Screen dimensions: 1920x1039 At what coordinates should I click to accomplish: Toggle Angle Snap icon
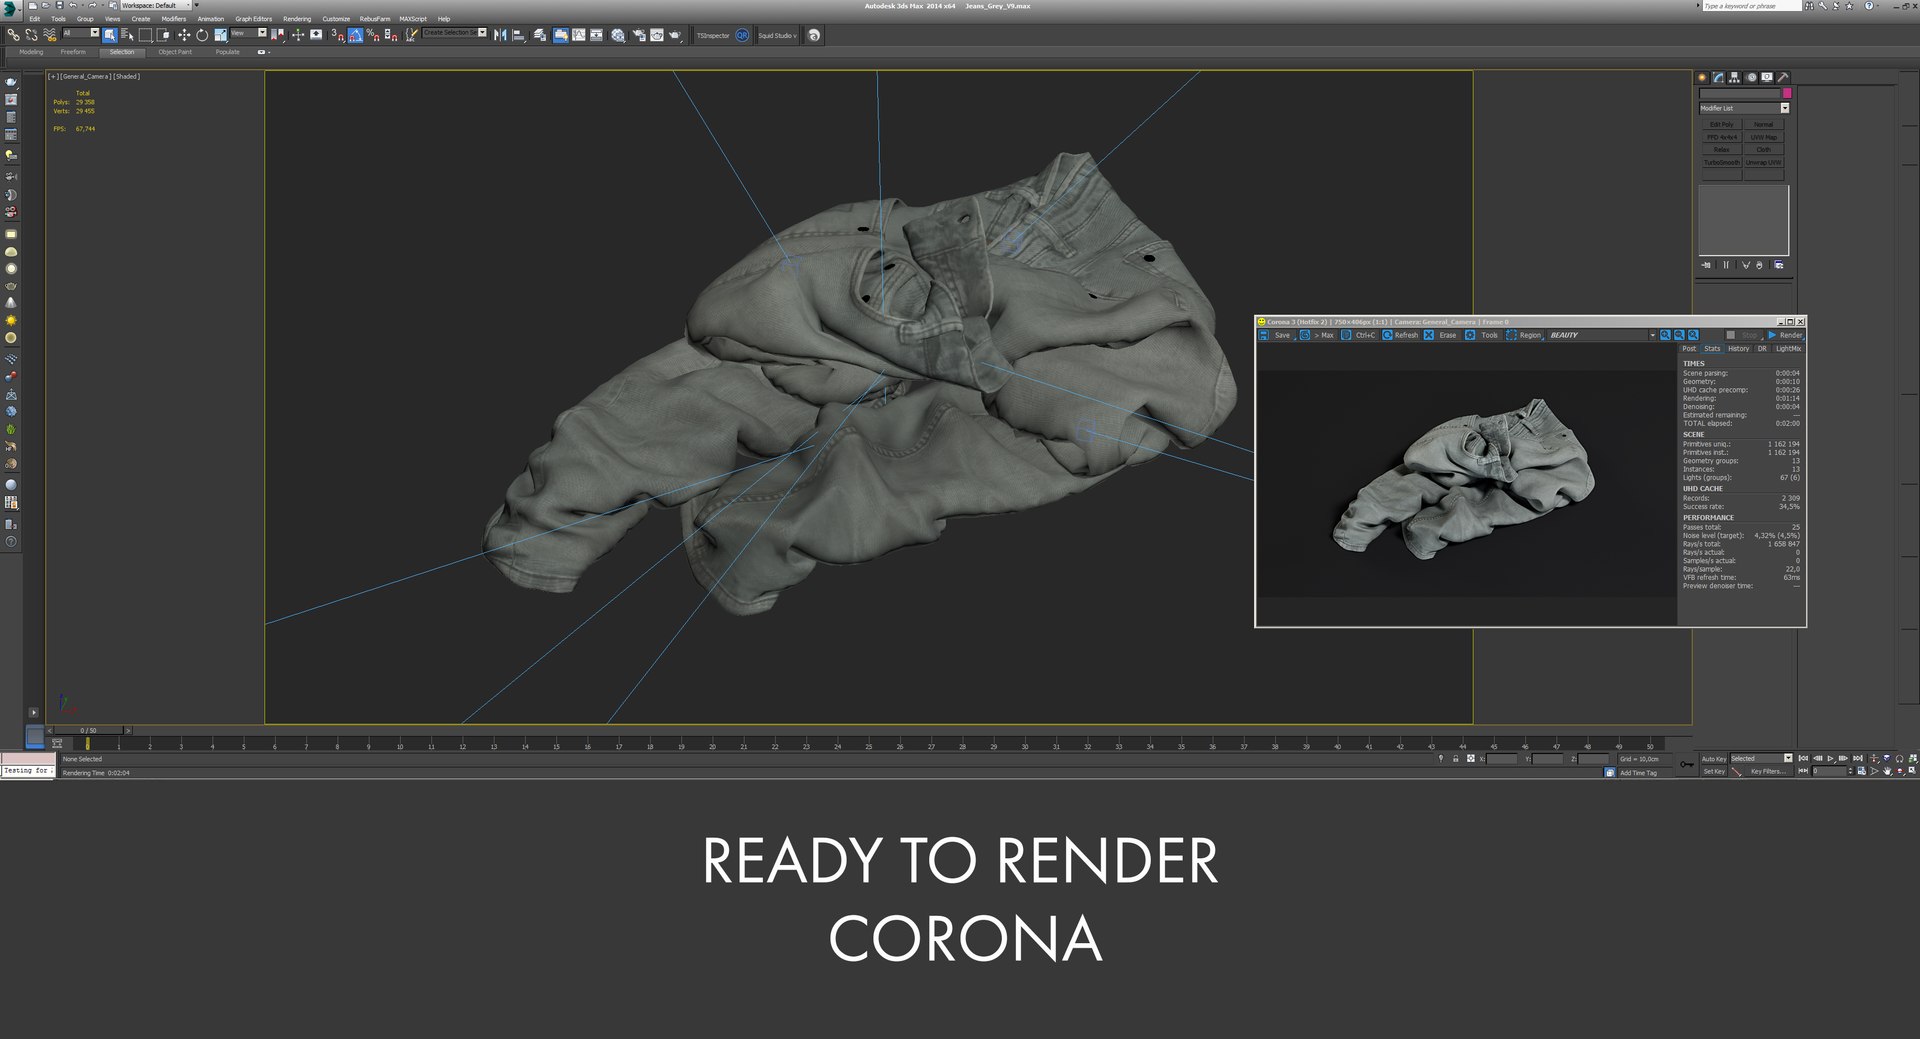pyautogui.click(x=355, y=35)
